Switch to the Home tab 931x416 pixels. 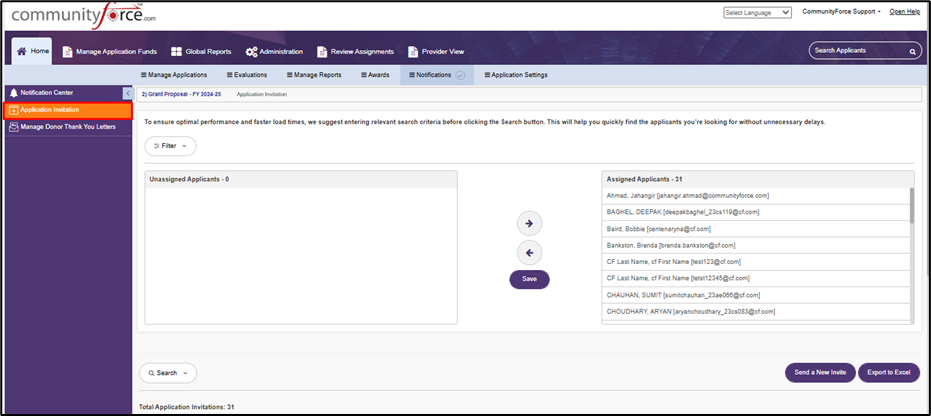[32, 52]
